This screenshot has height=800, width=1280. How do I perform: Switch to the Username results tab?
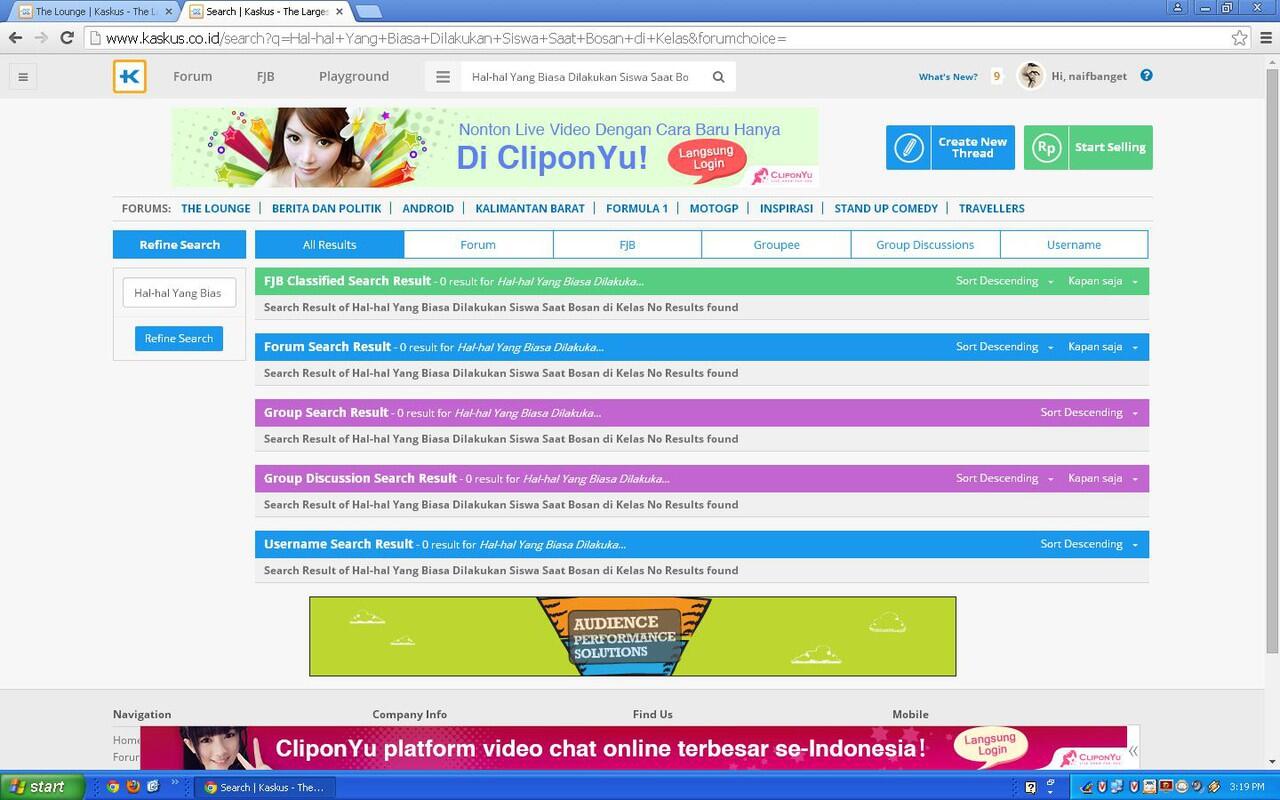[1074, 245]
